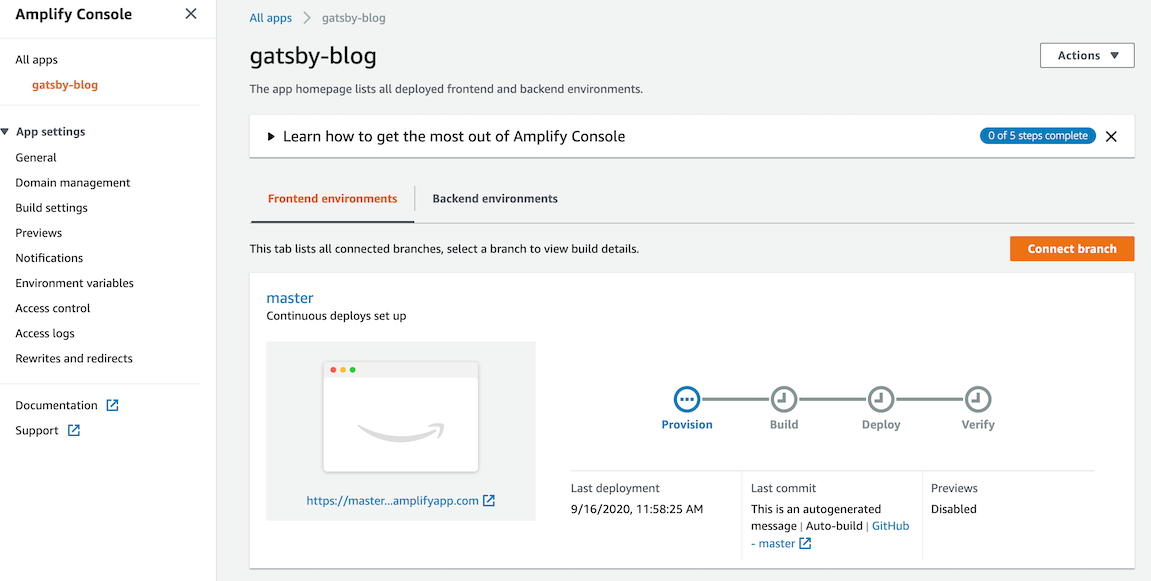
Task: Click gatsby-blog breadcrumb text
Action: tap(354, 18)
